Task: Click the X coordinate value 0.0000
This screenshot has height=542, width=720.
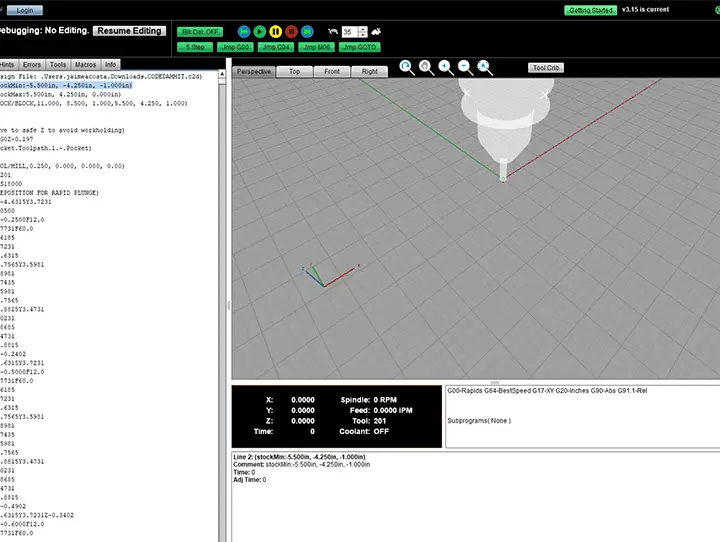Action: point(303,400)
